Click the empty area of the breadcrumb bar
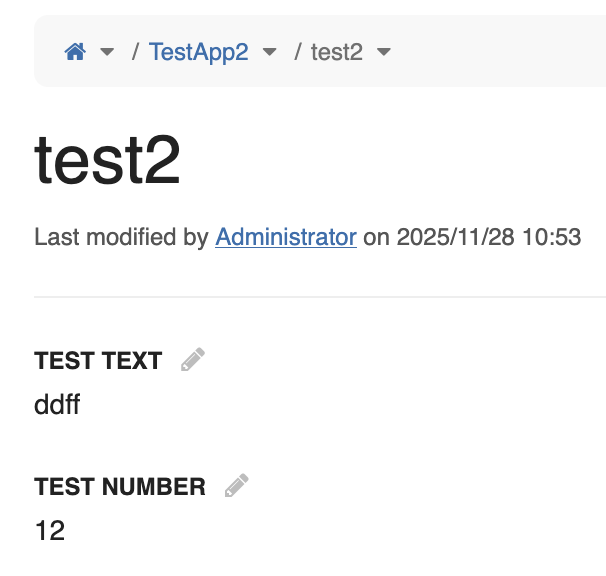 point(500,52)
